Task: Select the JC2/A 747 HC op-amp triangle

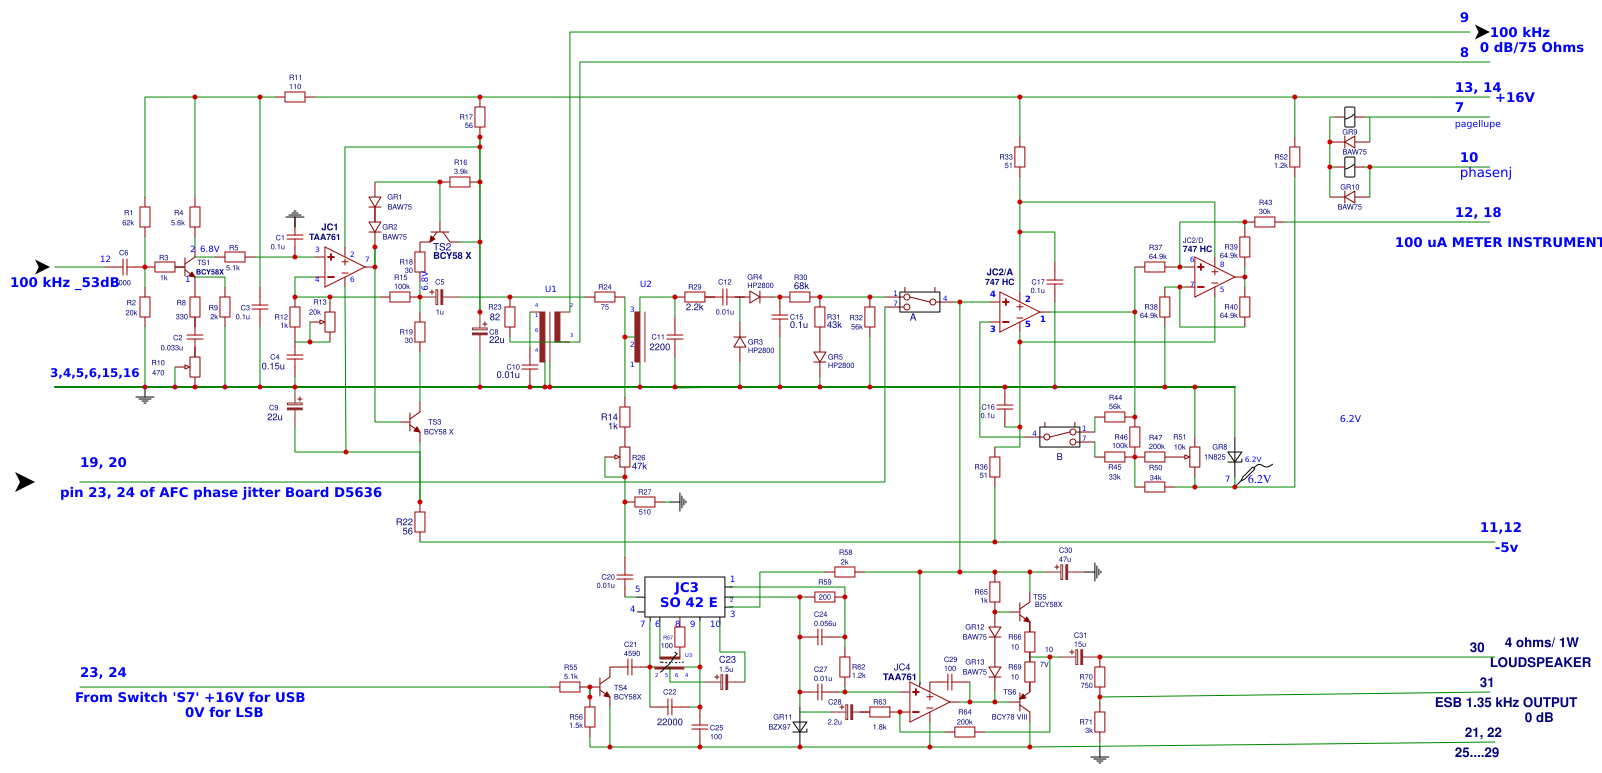Action: tap(1019, 313)
